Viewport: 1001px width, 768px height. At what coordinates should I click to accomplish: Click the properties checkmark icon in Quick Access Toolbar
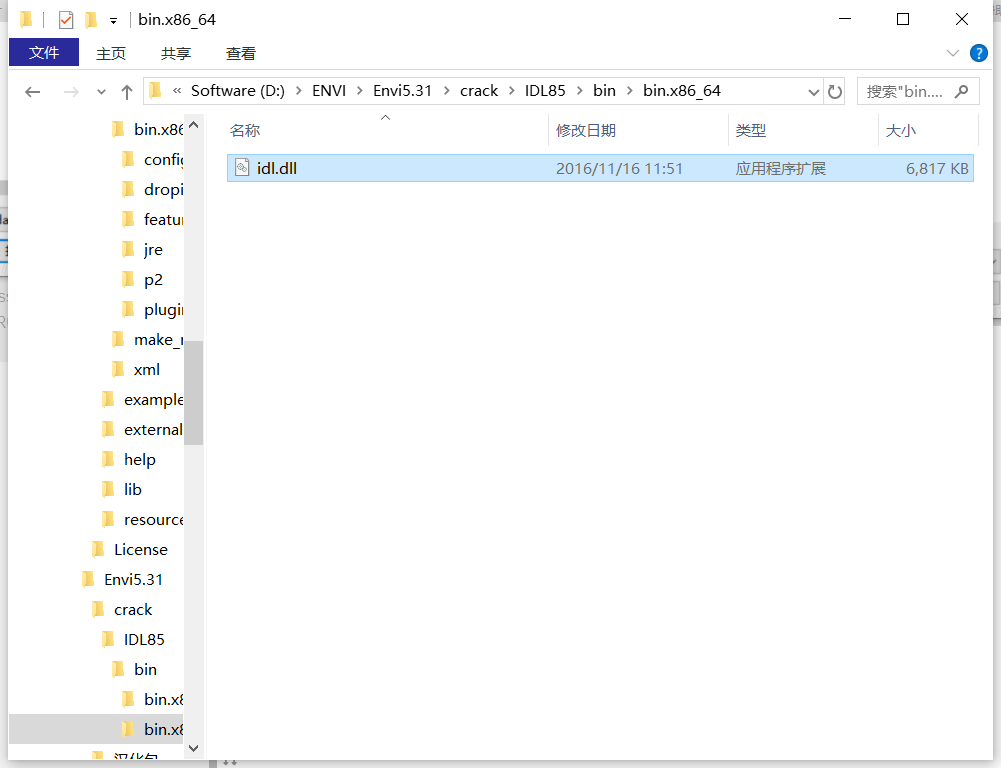[x=64, y=18]
